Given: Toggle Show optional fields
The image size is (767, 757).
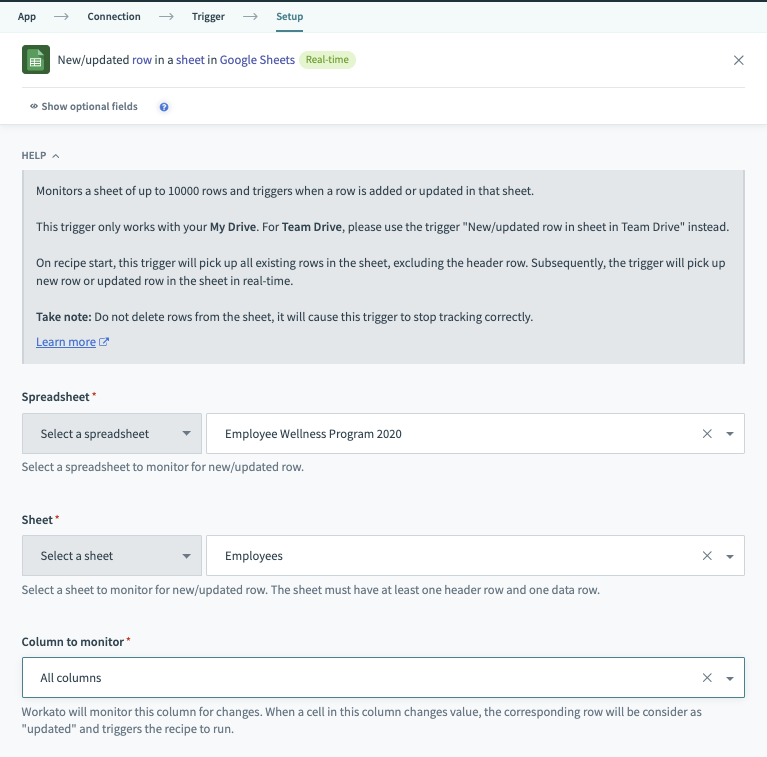Looking at the screenshot, I should tap(84, 107).
